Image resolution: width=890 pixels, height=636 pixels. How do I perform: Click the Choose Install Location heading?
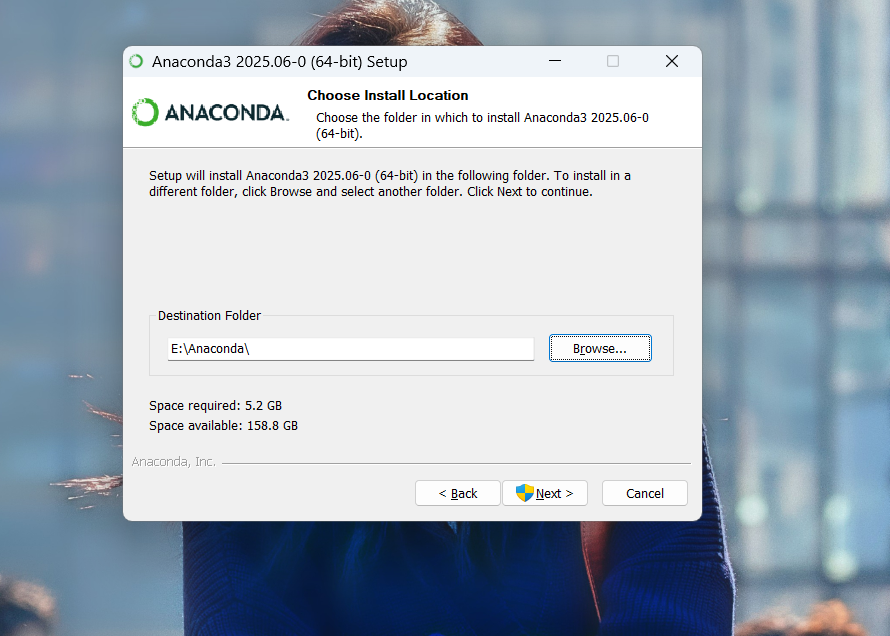(x=388, y=95)
